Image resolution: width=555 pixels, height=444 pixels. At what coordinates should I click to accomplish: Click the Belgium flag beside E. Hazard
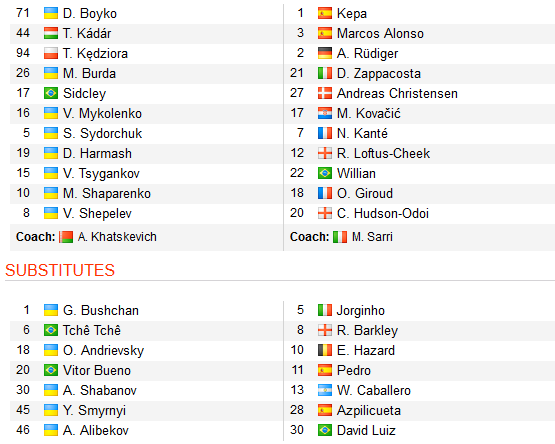click(x=325, y=350)
